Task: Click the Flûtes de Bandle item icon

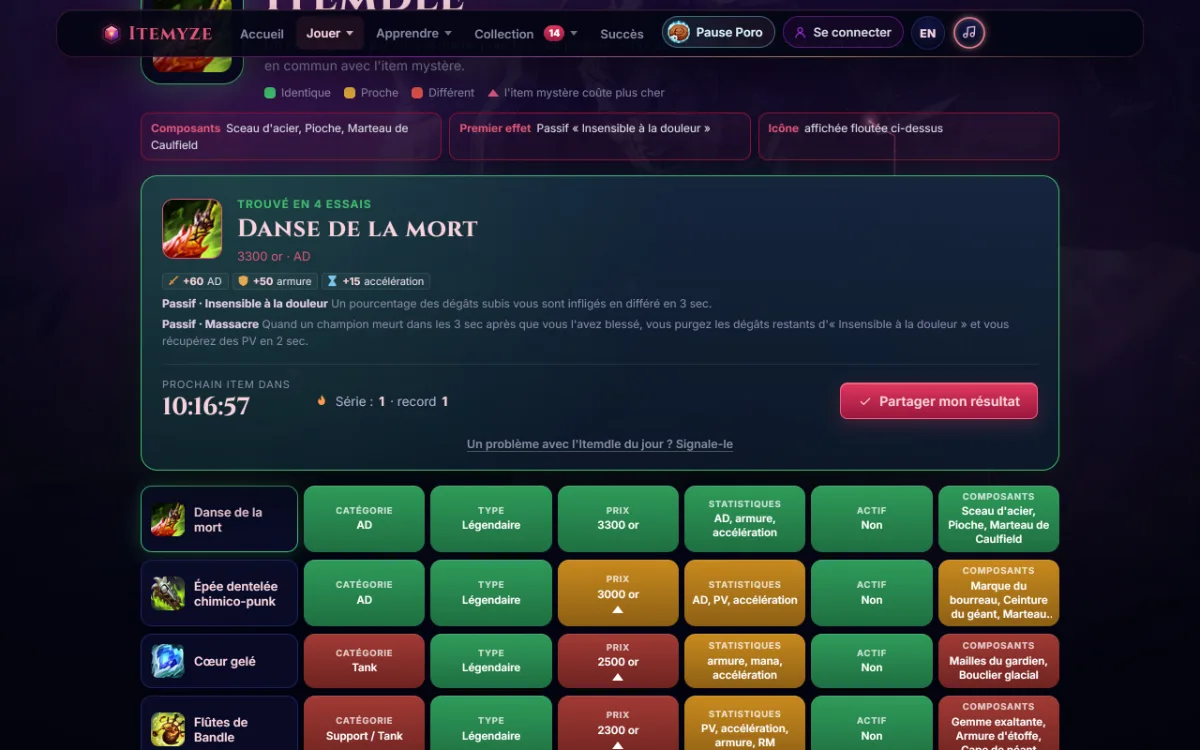Action: tap(168, 729)
